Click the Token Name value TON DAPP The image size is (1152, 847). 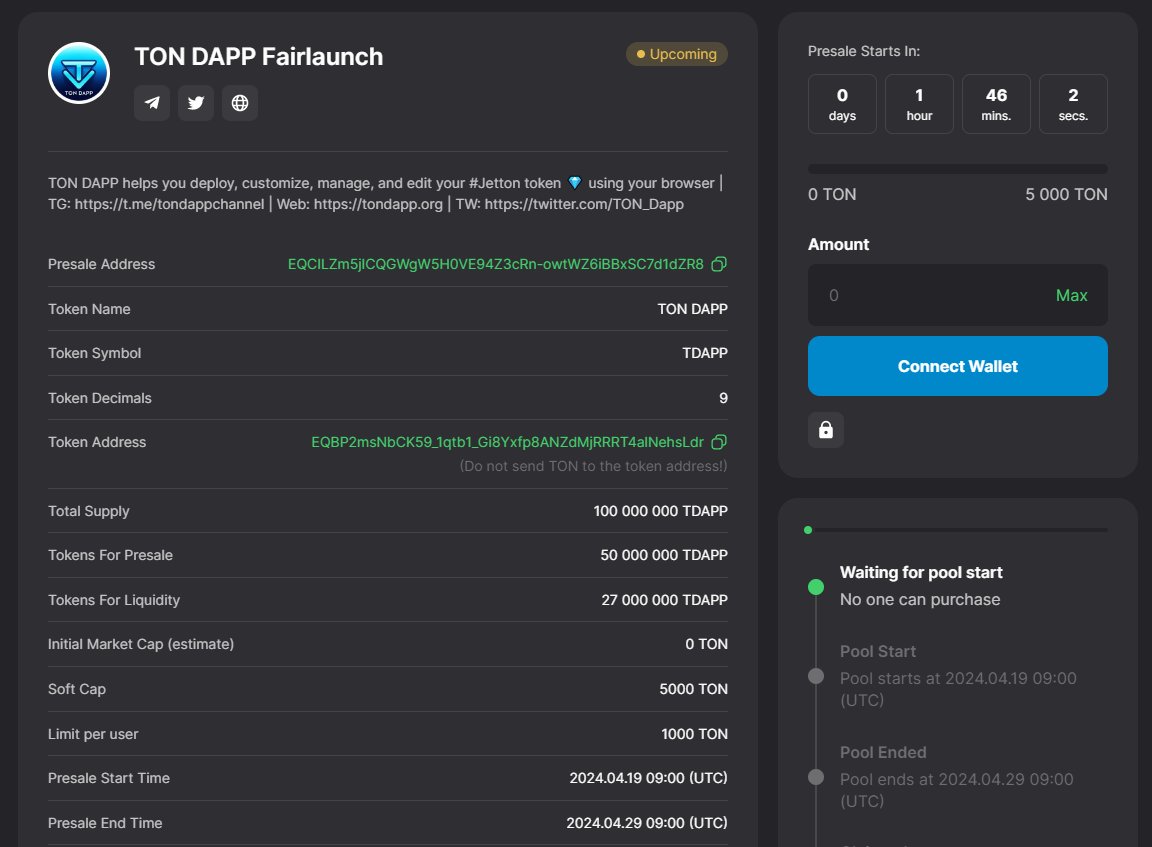pyautogui.click(x=692, y=309)
